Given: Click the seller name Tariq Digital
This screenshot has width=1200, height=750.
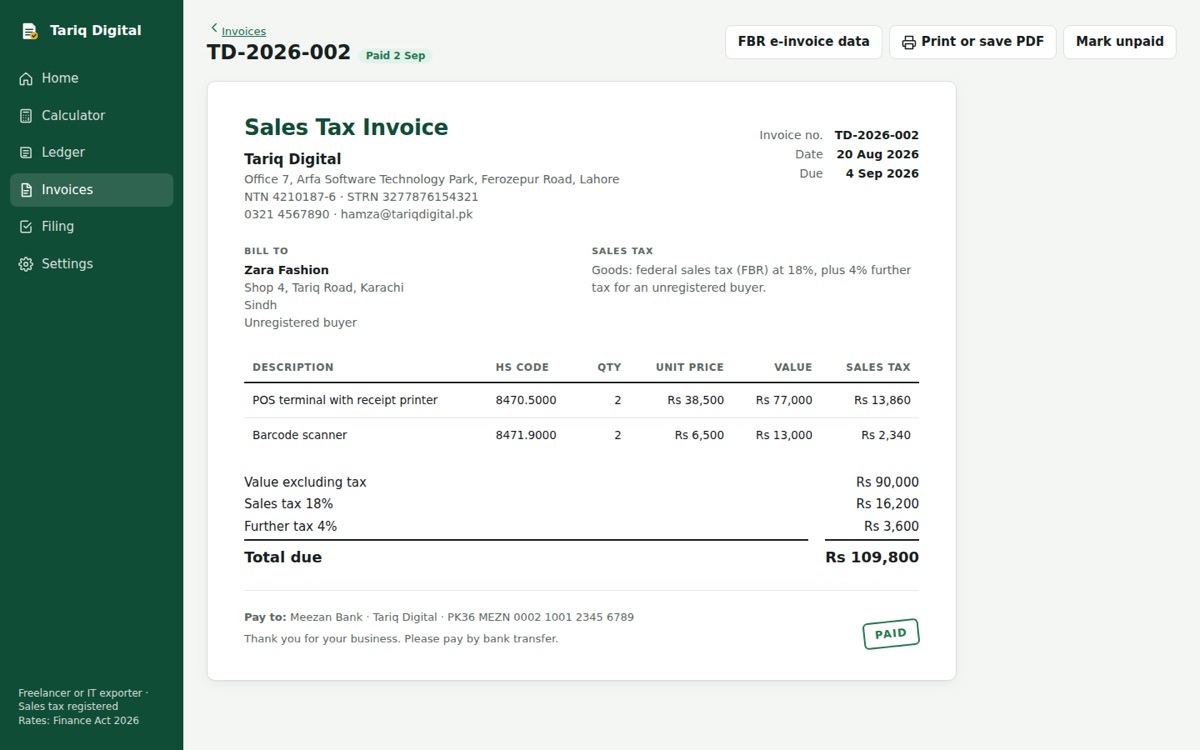Looking at the screenshot, I should point(293,159).
